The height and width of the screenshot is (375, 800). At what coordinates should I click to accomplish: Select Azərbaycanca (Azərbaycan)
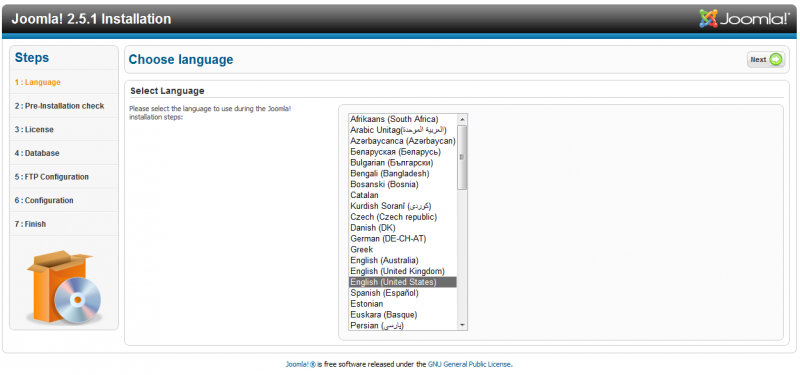(403, 141)
